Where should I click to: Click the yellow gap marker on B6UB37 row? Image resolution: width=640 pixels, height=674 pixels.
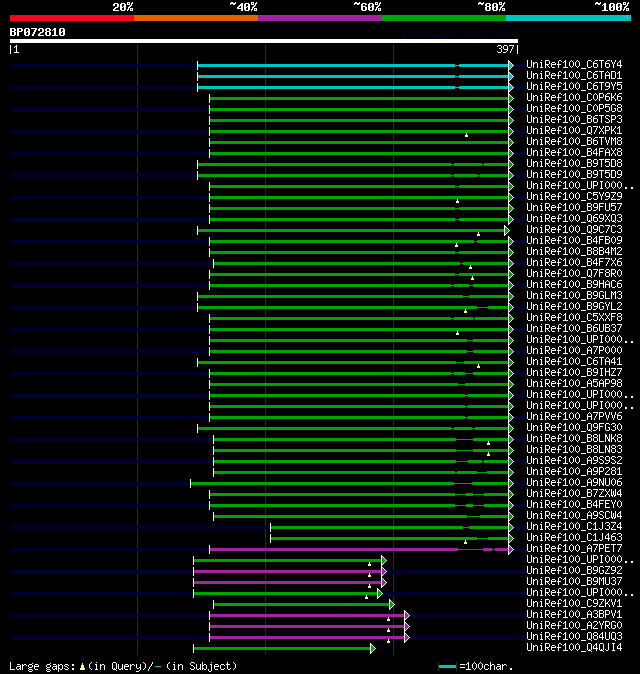457,333
